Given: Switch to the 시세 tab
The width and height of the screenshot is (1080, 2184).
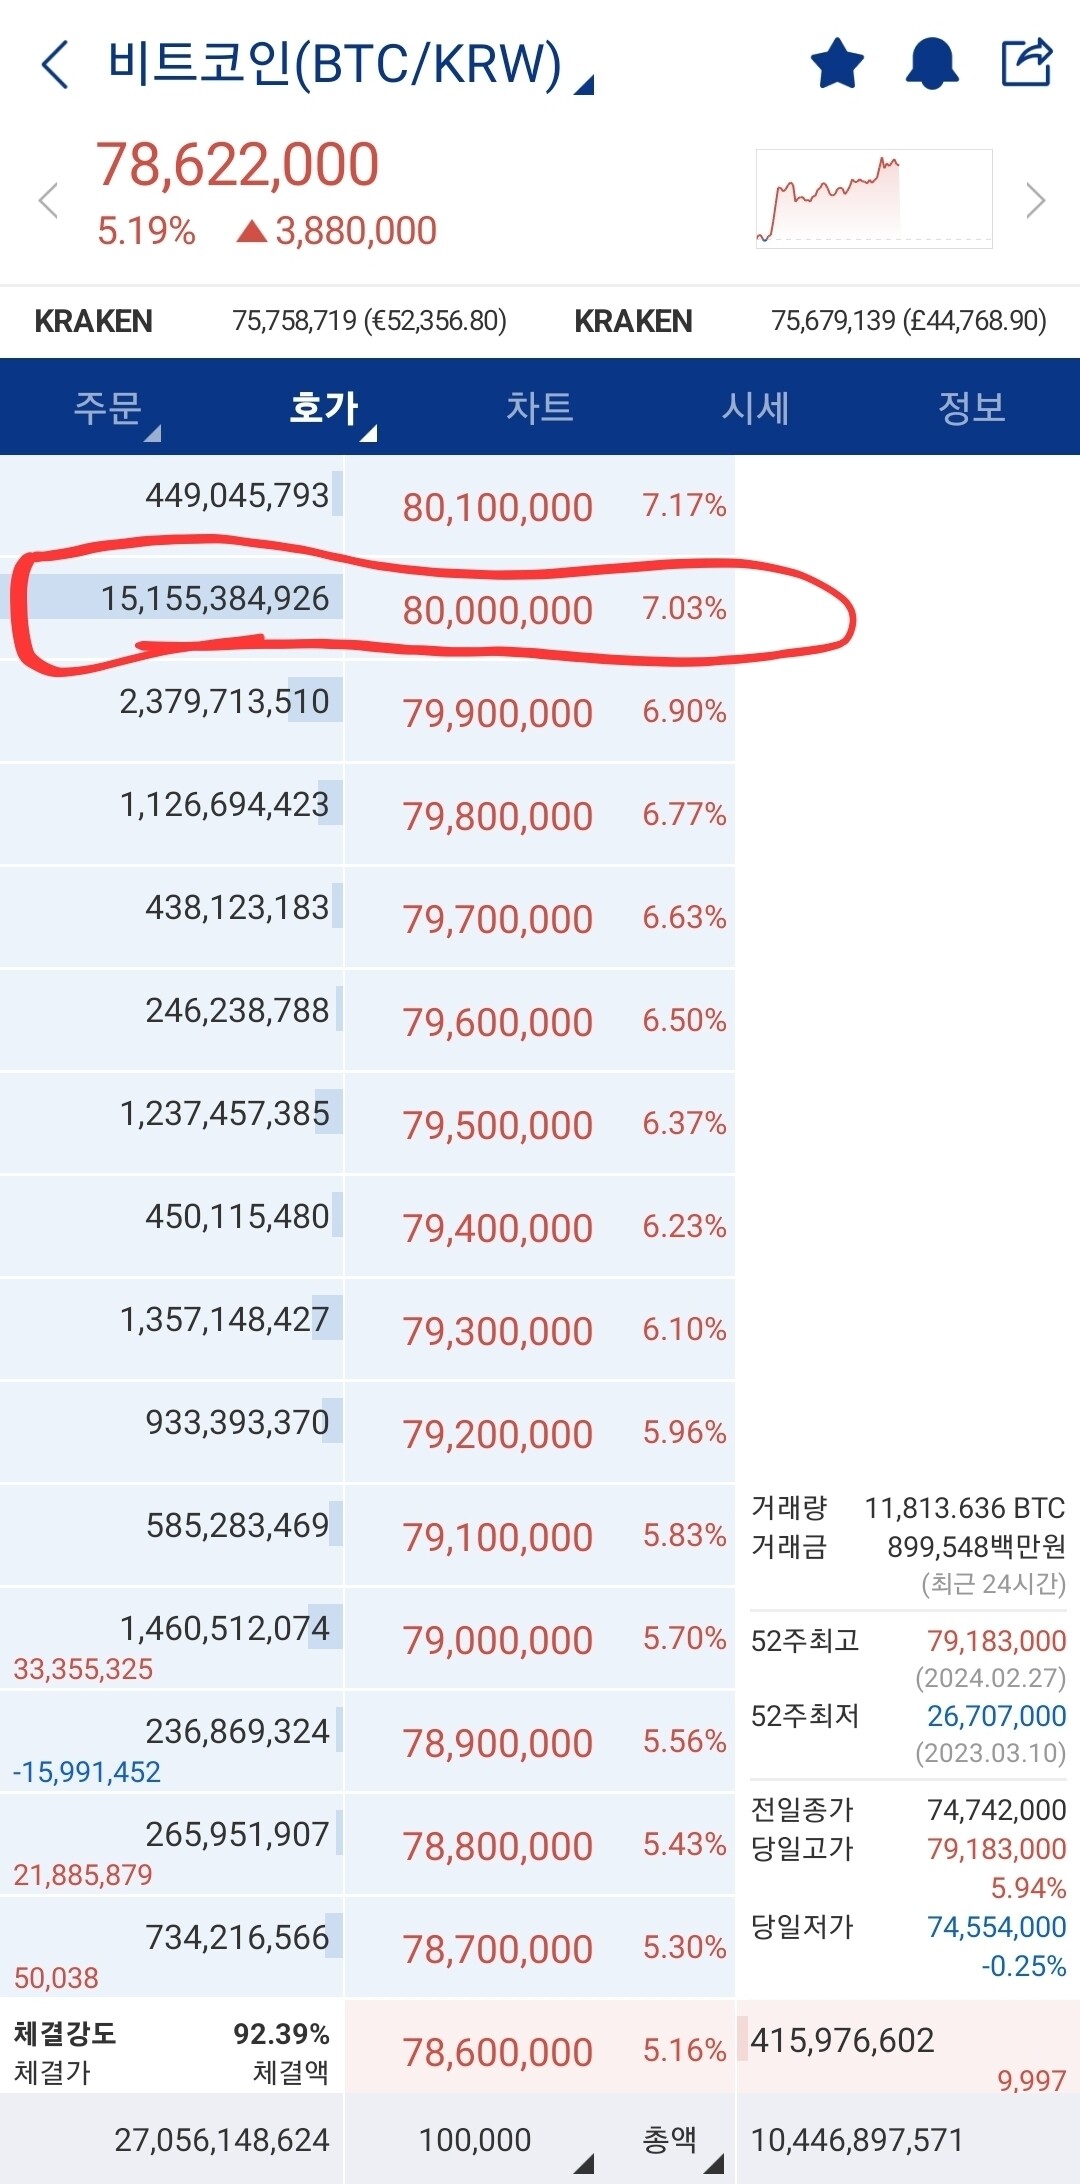Looking at the screenshot, I should 756,406.
